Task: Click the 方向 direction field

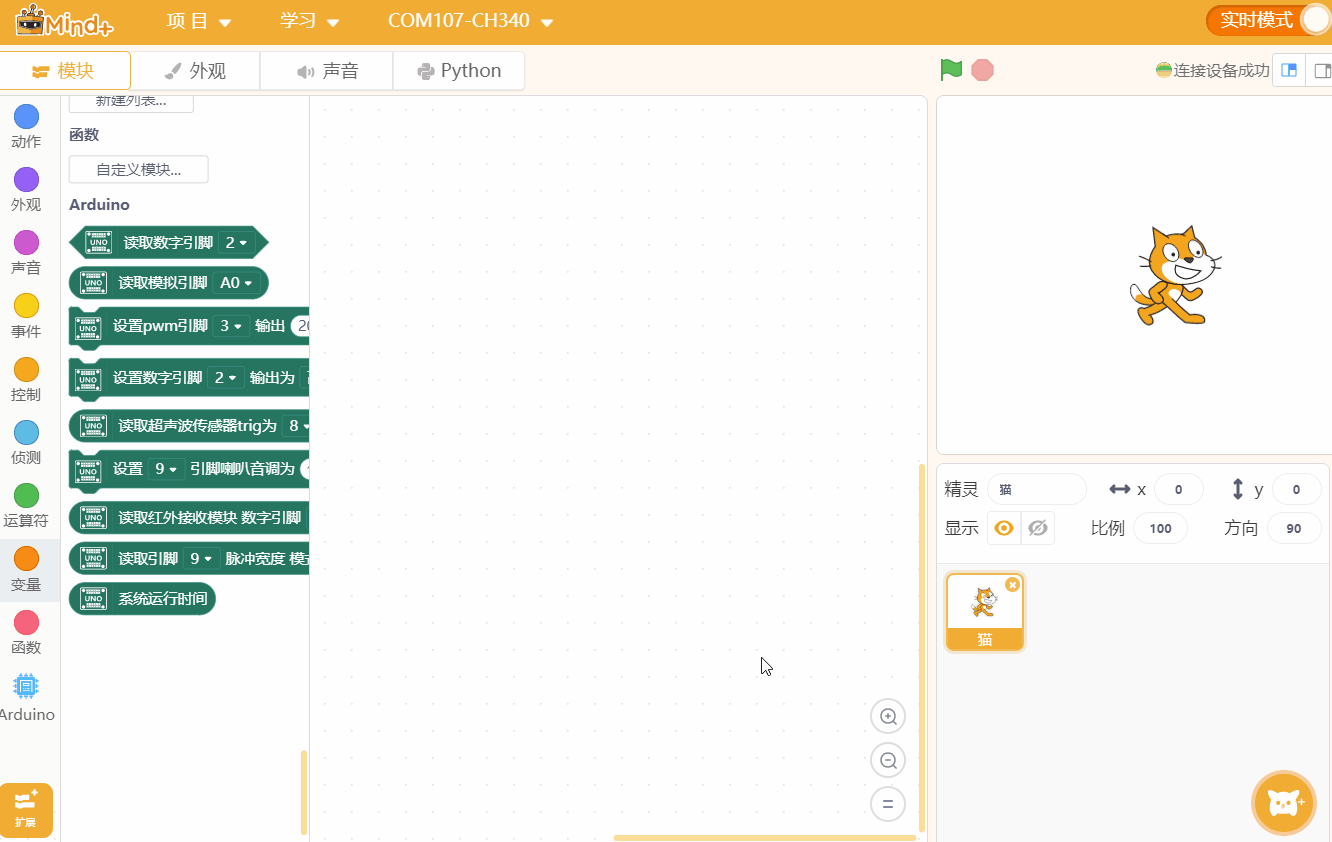Action: click(x=1294, y=528)
